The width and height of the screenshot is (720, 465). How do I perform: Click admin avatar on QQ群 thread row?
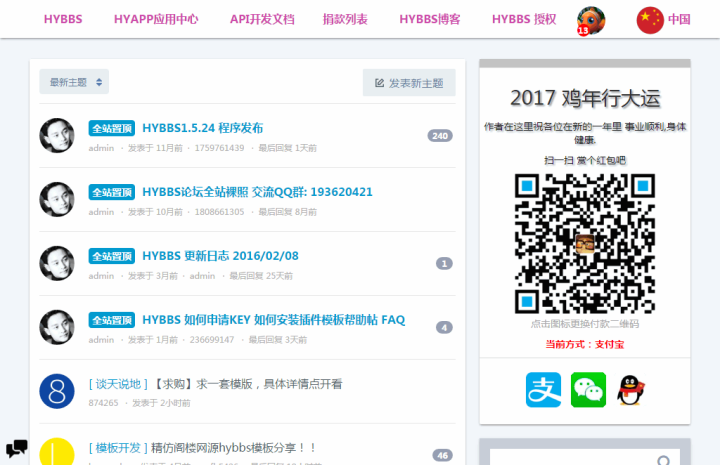[57, 199]
